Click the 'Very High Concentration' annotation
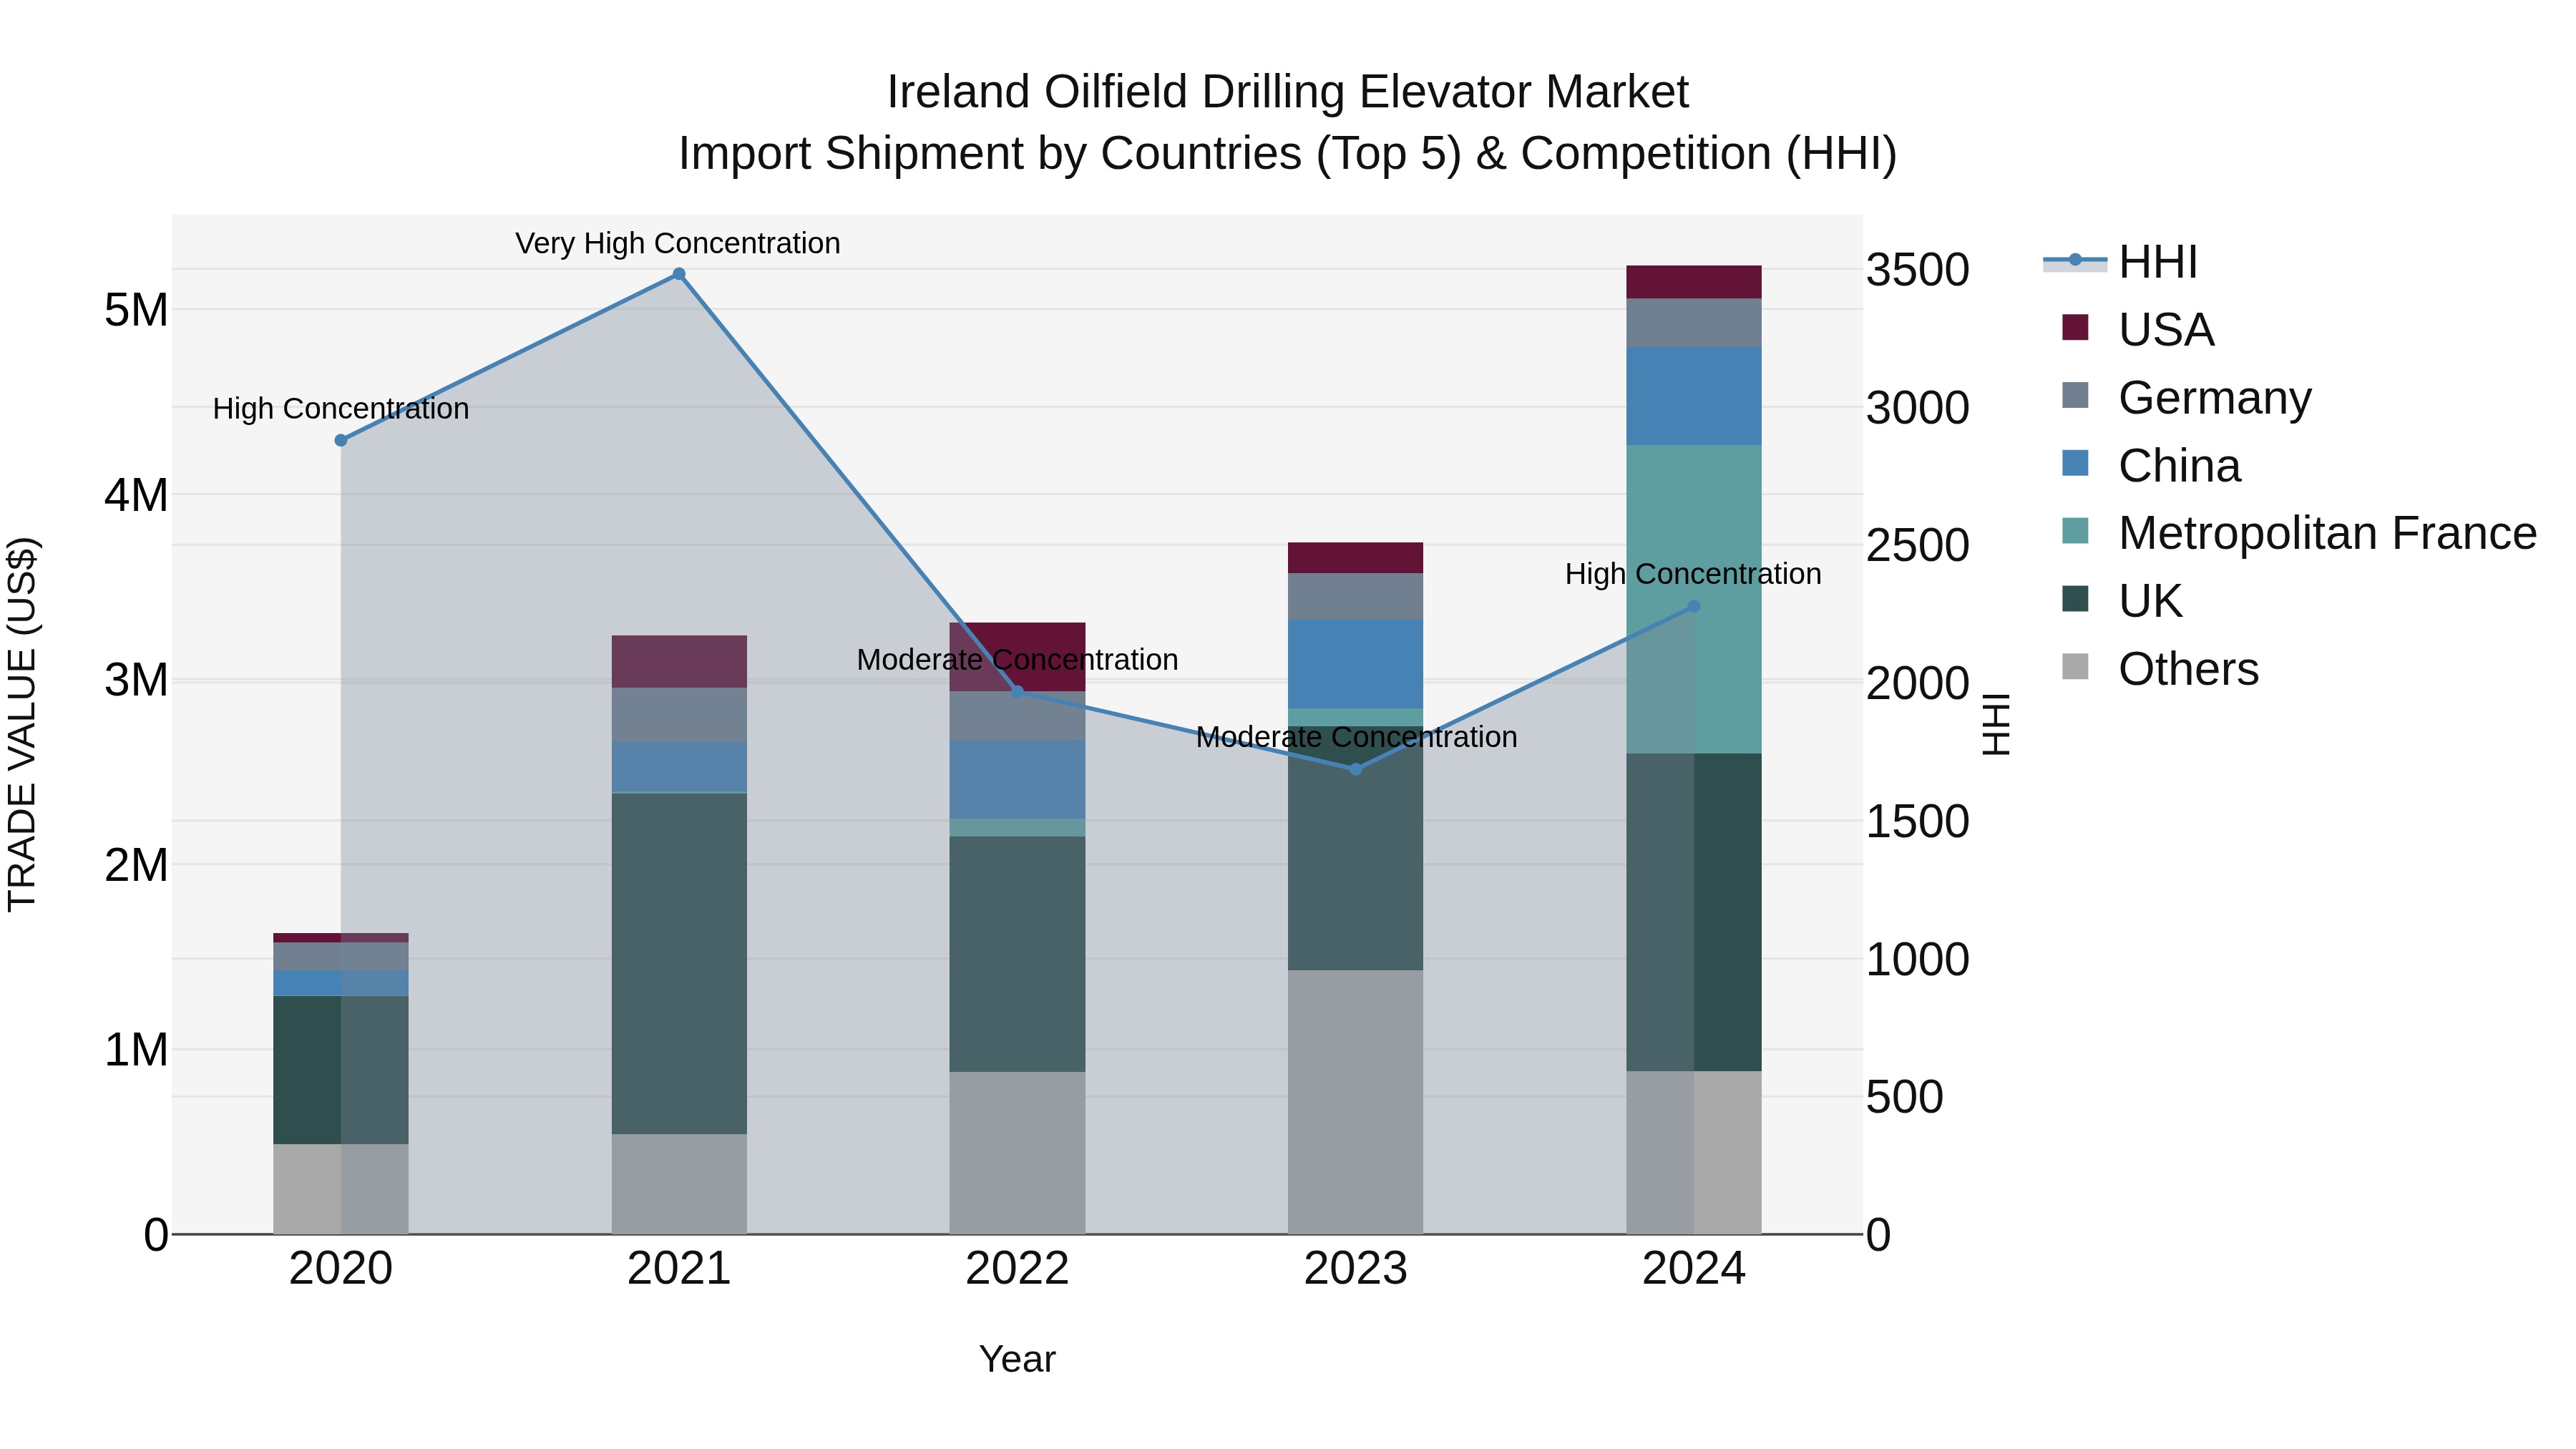 (x=678, y=243)
